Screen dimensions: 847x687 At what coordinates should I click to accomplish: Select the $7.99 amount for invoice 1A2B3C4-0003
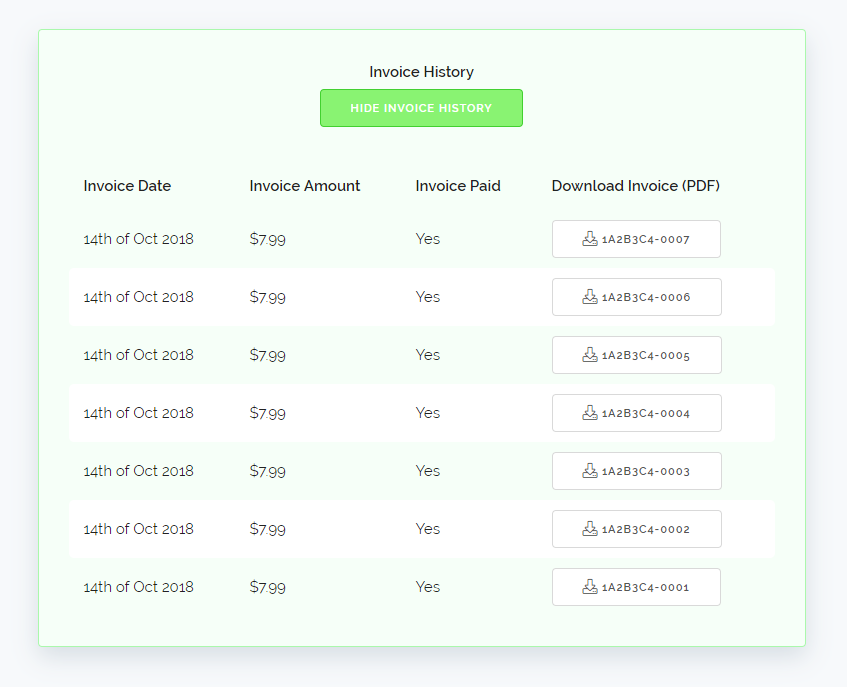click(267, 471)
